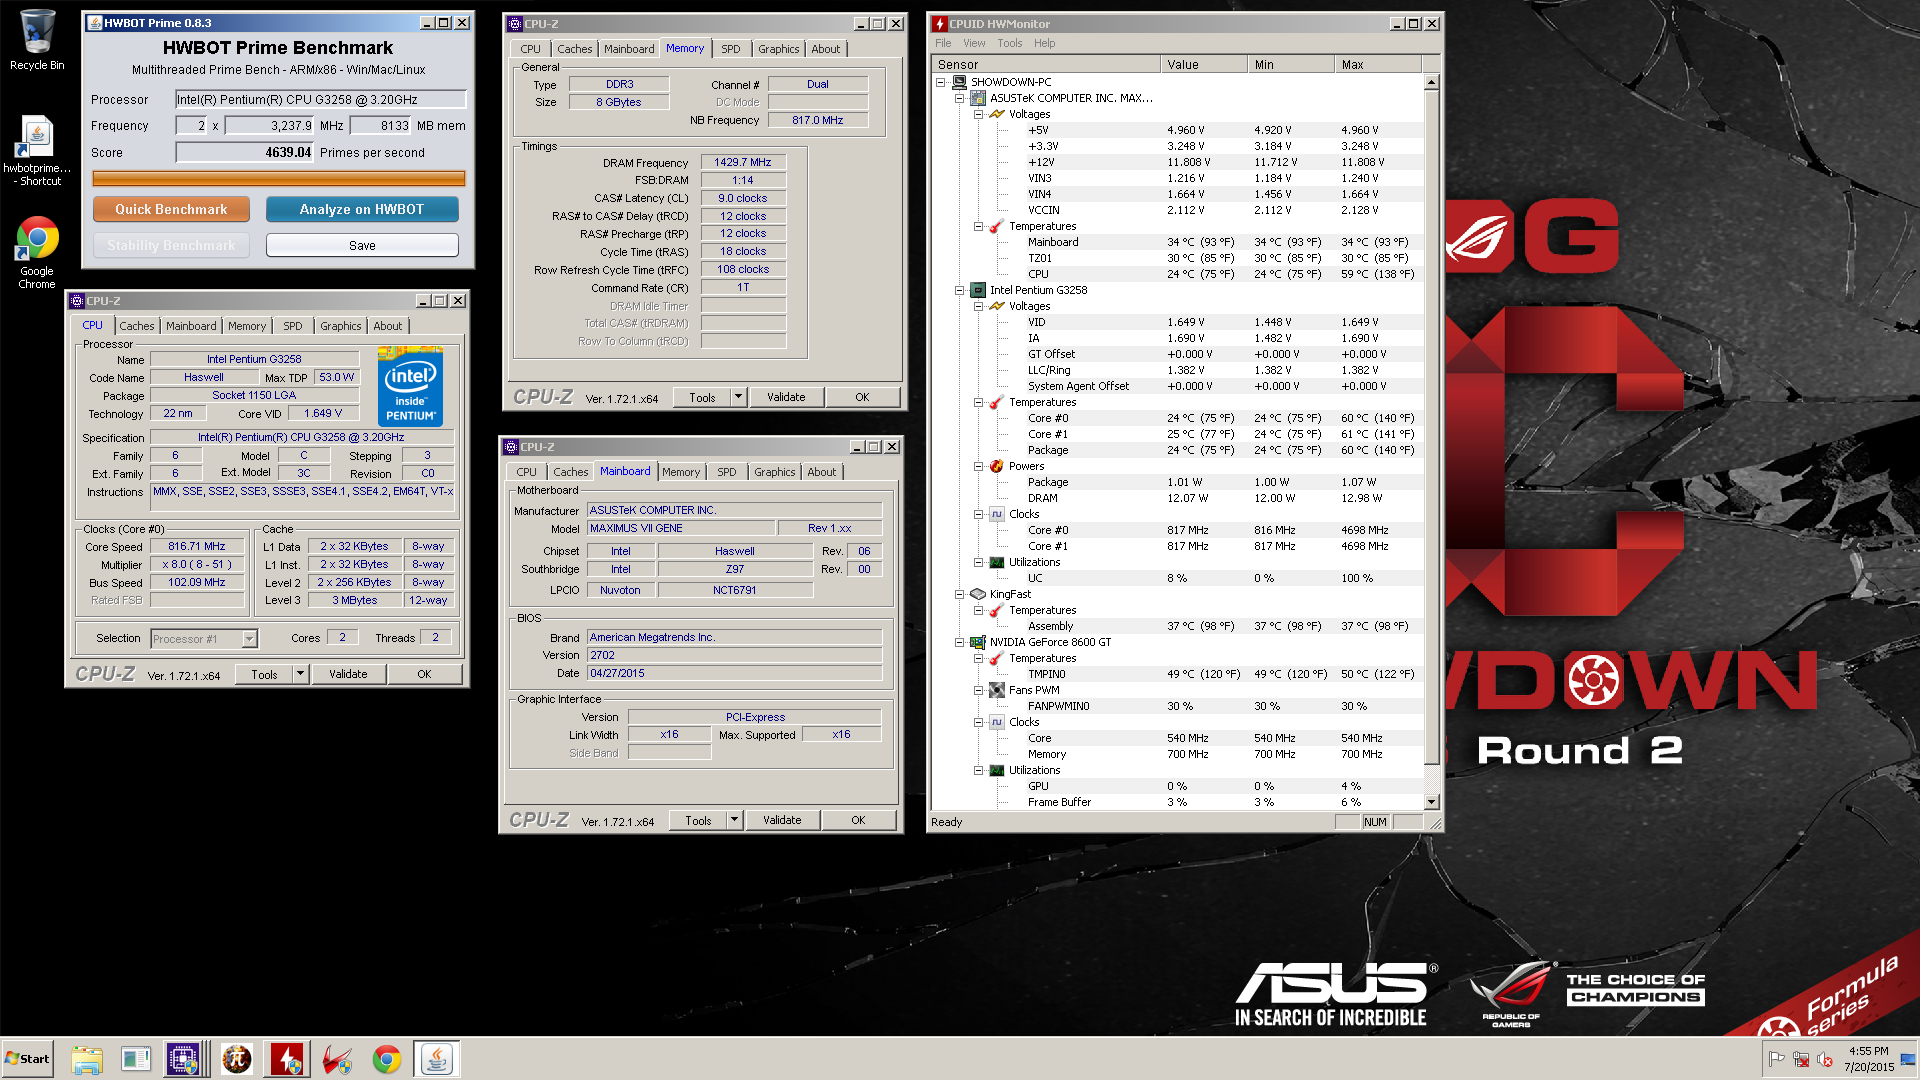
Task: Click the Action Center flag tray icon
Action: pyautogui.click(x=1777, y=1059)
